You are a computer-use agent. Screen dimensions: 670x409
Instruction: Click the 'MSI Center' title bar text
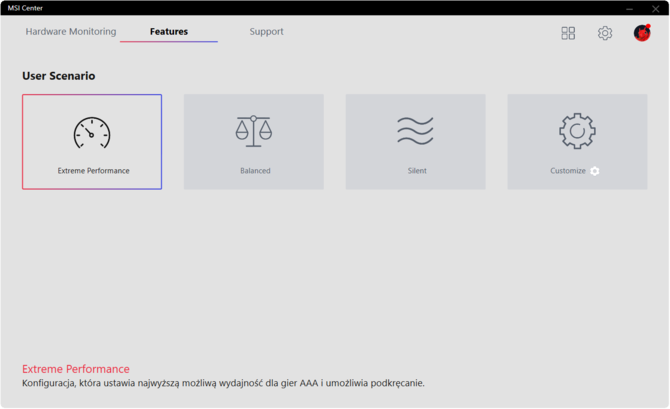pyautogui.click(x=25, y=8)
